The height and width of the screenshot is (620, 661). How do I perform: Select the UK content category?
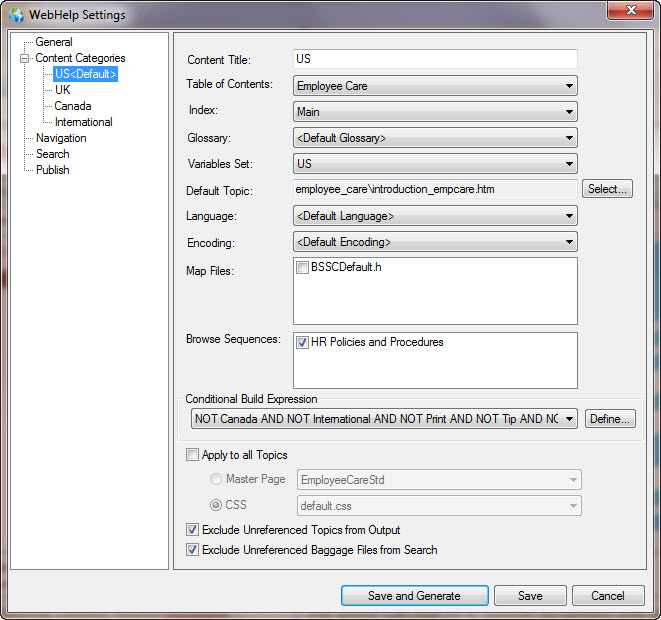tap(63, 90)
